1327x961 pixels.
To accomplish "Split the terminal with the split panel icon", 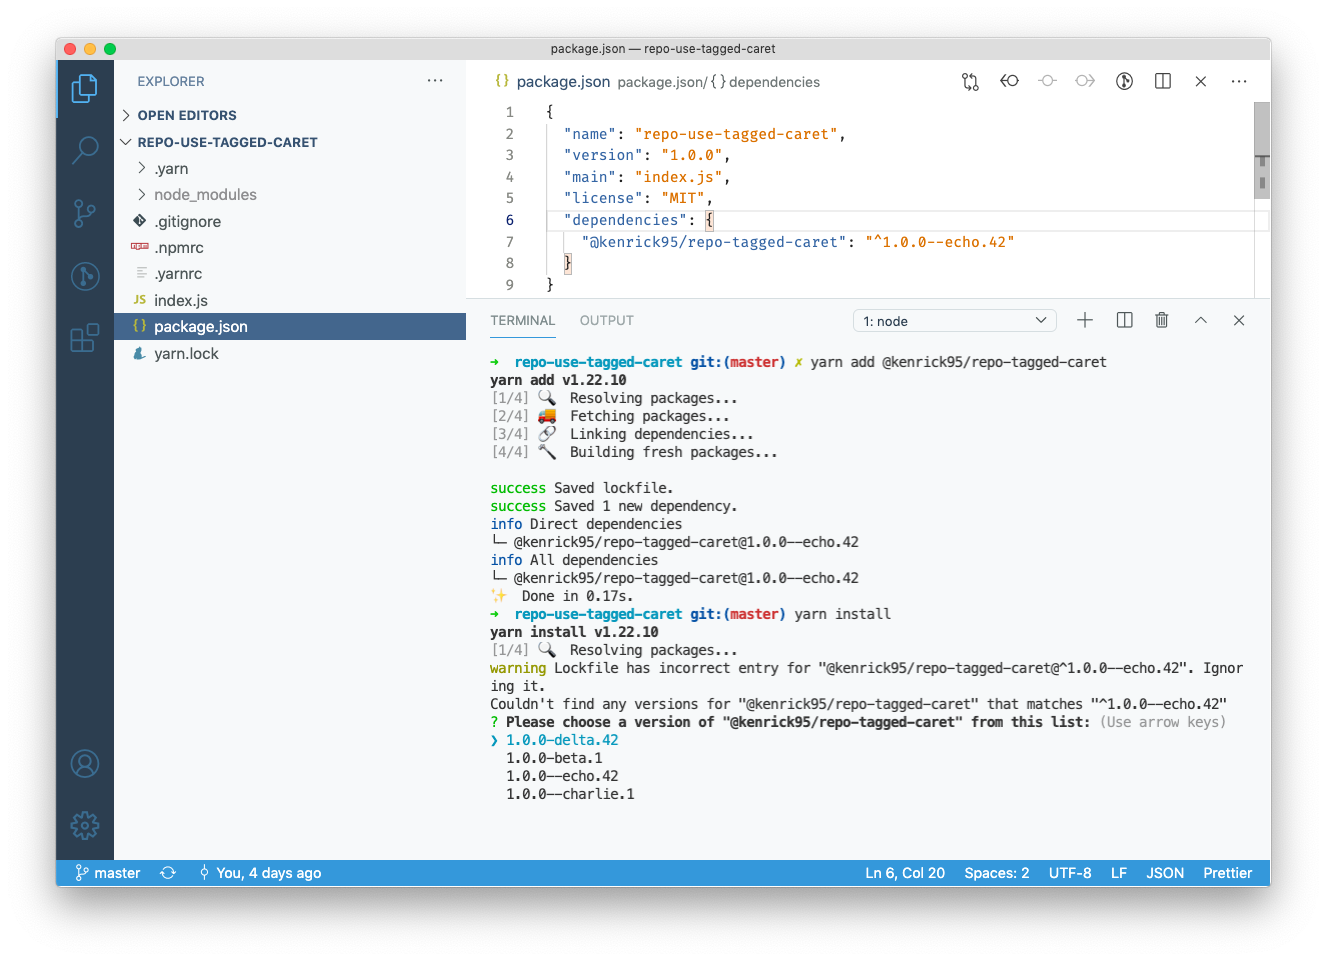I will [x=1124, y=319].
